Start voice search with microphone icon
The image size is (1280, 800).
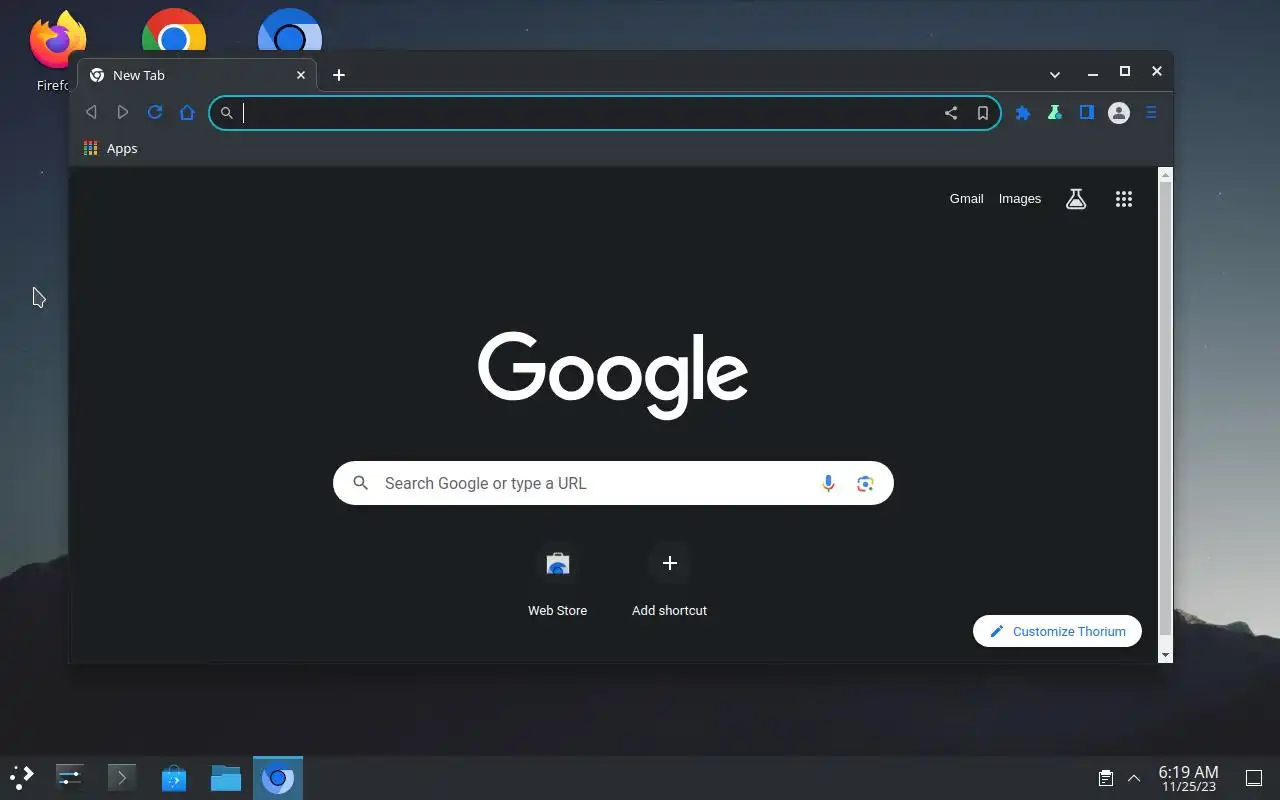(x=828, y=483)
